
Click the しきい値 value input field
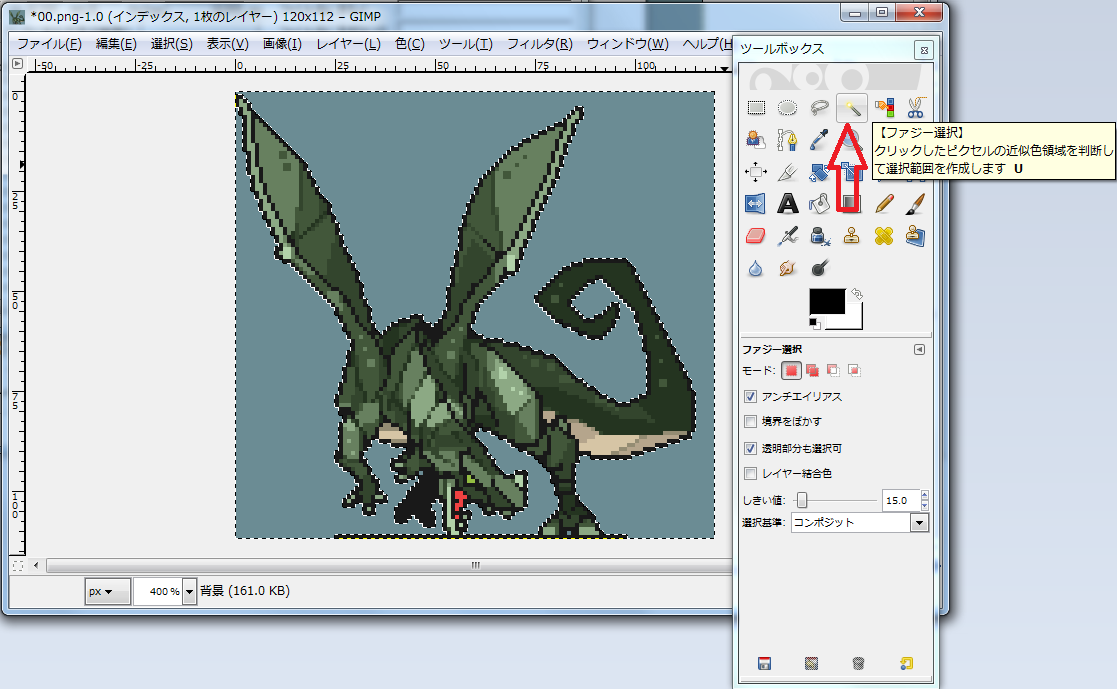point(898,500)
